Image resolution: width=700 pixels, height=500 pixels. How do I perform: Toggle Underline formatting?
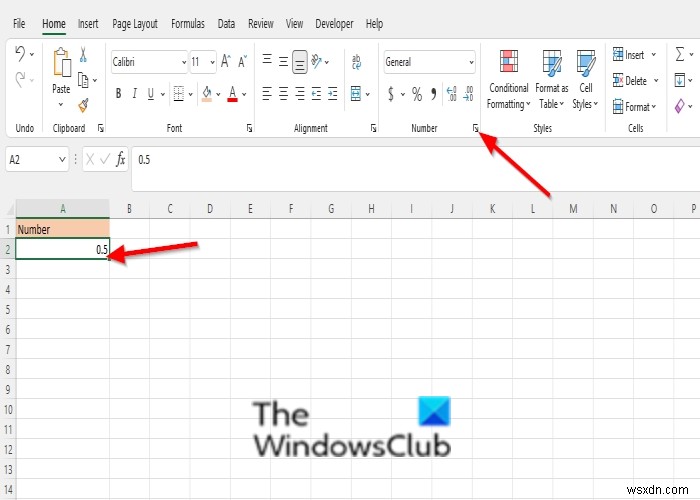[x=151, y=94]
